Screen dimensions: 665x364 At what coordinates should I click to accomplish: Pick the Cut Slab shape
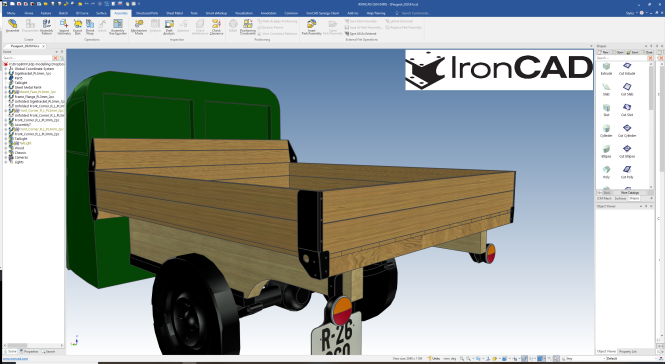click(627, 90)
